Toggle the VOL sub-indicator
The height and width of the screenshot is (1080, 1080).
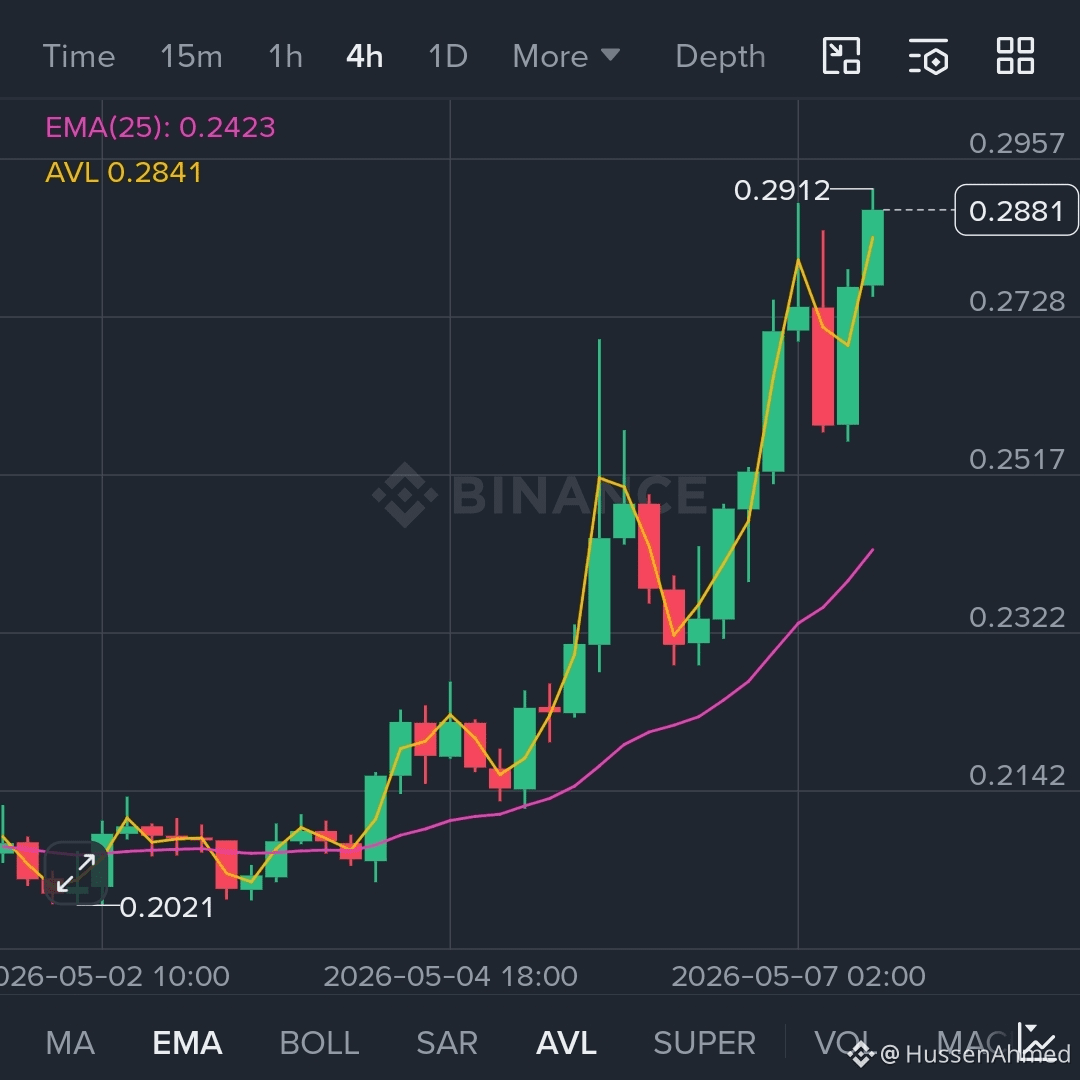coord(842,1043)
